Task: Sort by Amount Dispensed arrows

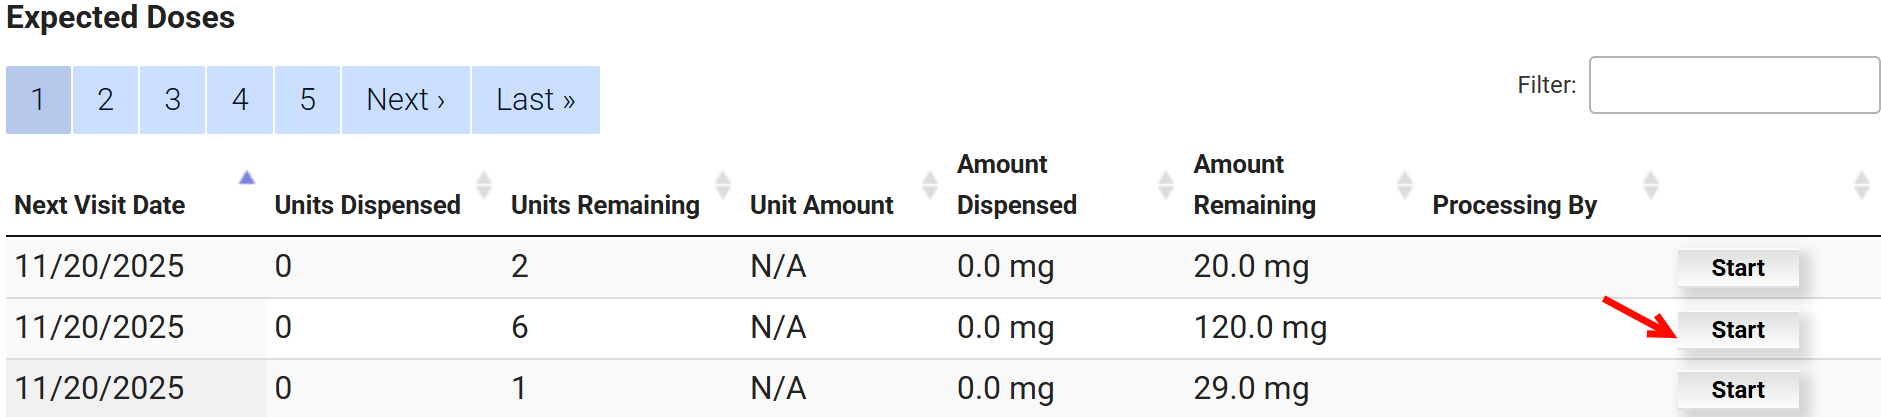Action: tap(1166, 185)
